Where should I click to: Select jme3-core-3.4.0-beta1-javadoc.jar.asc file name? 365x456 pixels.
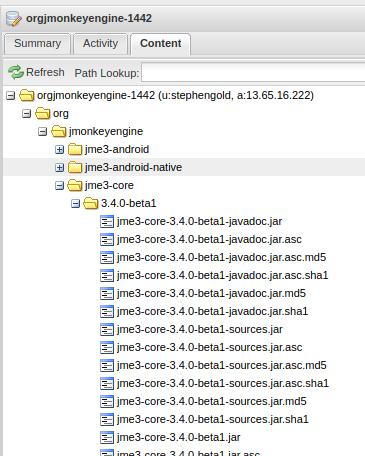tap(209, 239)
